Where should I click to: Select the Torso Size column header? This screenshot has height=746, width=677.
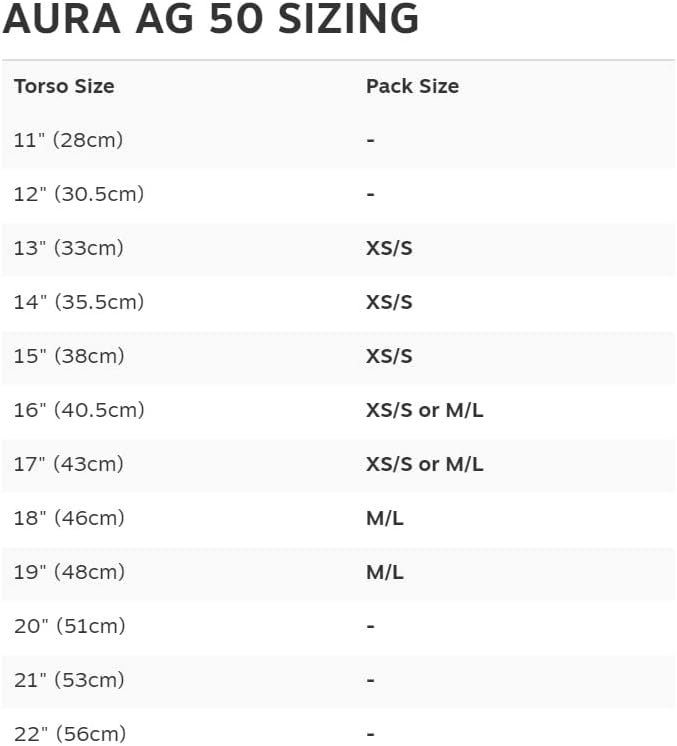point(64,86)
